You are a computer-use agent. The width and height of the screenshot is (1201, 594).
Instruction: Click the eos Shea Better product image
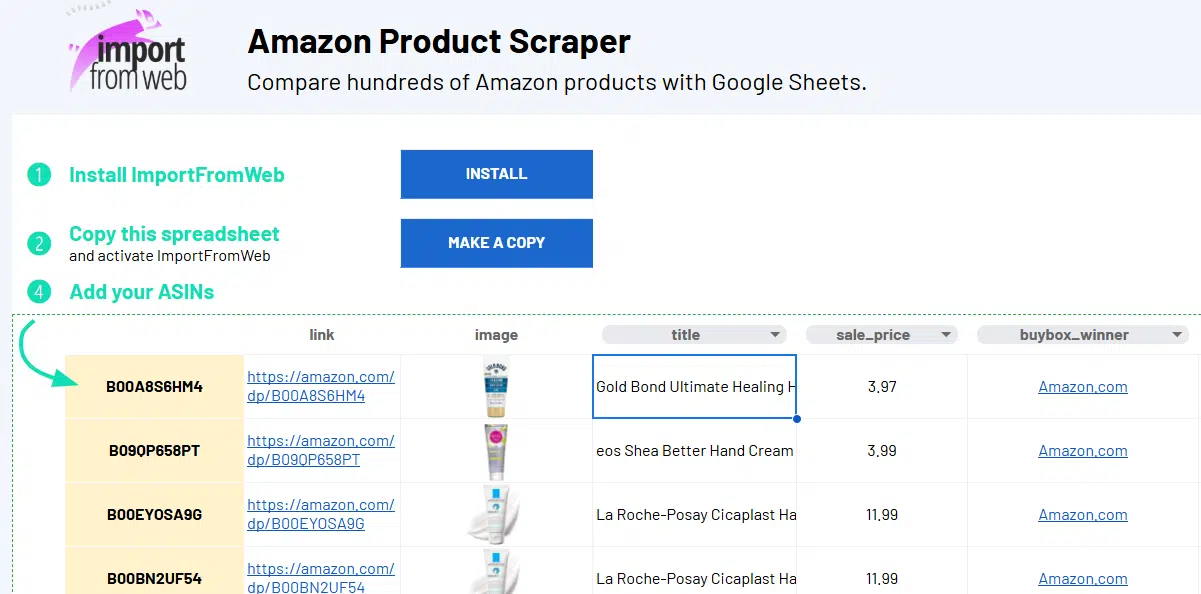(x=496, y=450)
